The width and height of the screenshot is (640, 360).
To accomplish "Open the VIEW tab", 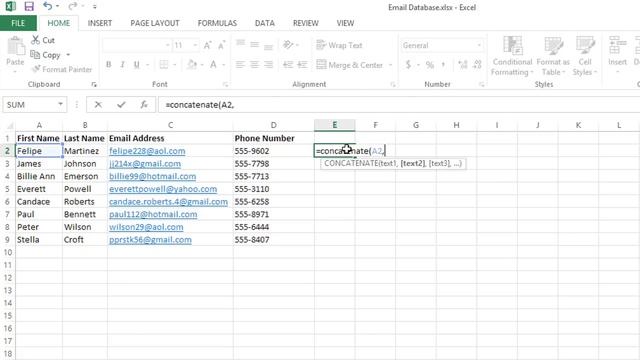I will [345, 23].
